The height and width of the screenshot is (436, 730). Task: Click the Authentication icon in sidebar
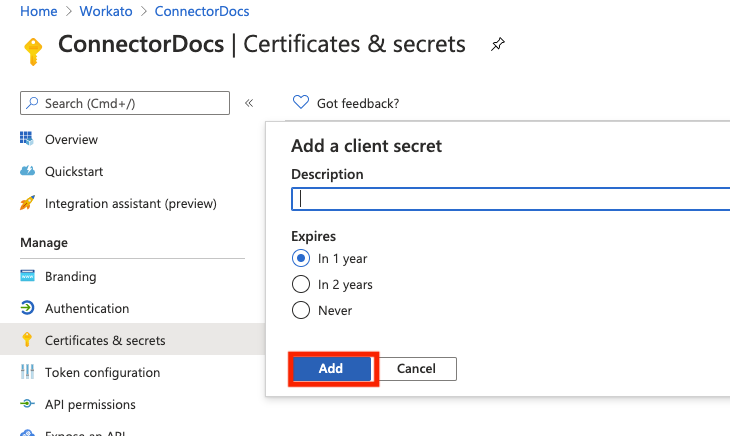pyautogui.click(x=27, y=309)
